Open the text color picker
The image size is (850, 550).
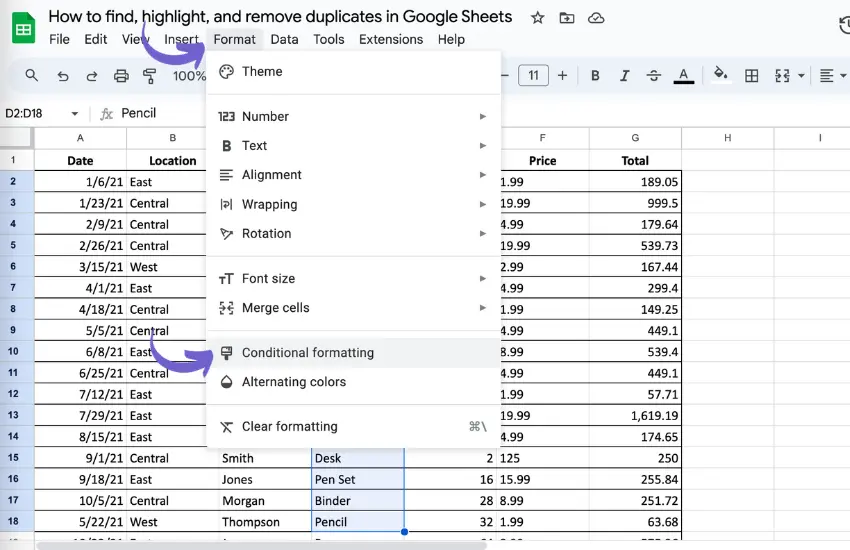(684, 75)
